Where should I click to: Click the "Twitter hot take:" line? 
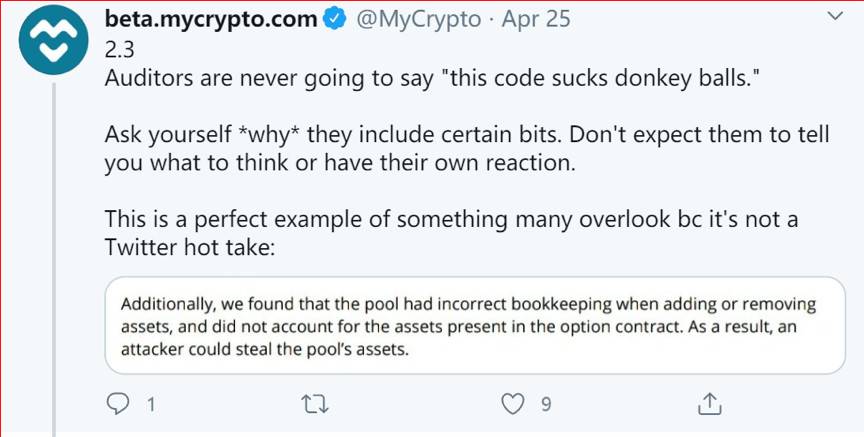tap(189, 248)
